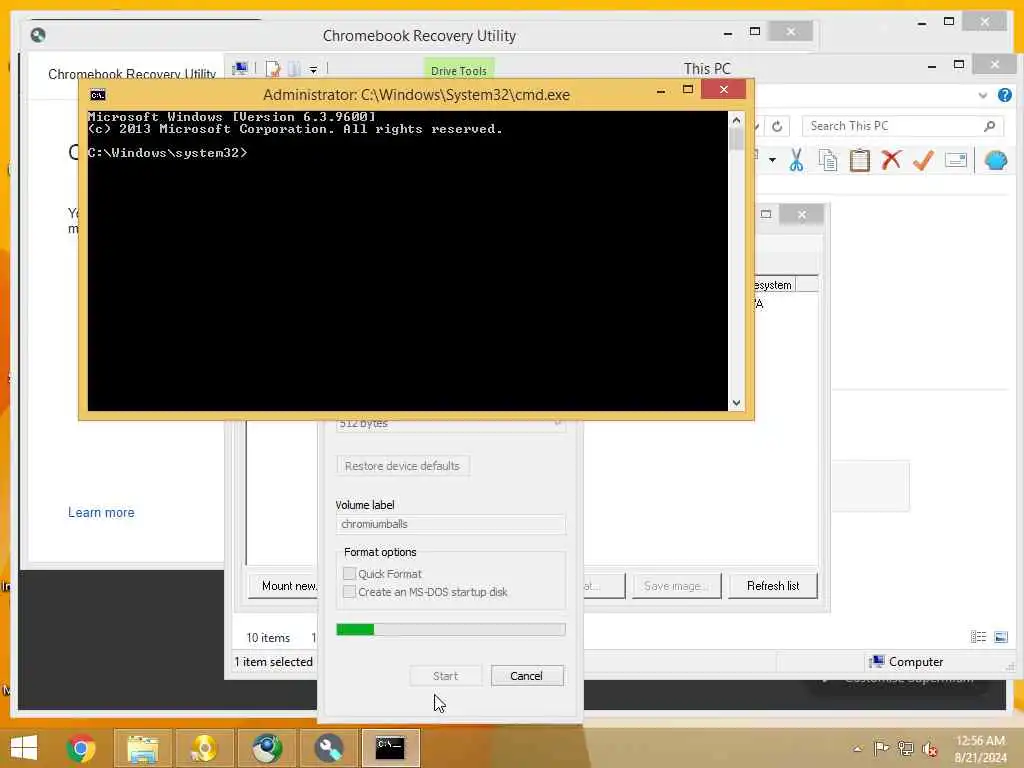Click the Rename label icon in This PC toolbar
The height and width of the screenshot is (768, 1024).
955,160
